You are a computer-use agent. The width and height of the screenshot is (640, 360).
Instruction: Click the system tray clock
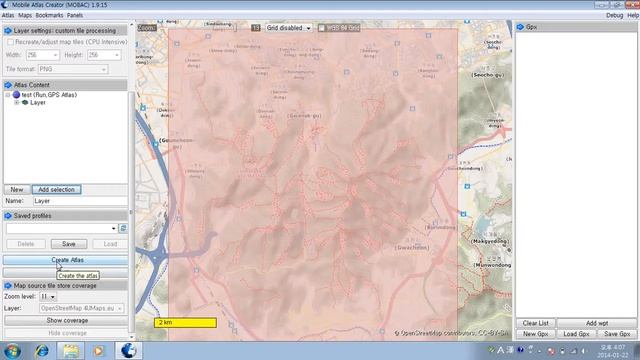(613, 351)
